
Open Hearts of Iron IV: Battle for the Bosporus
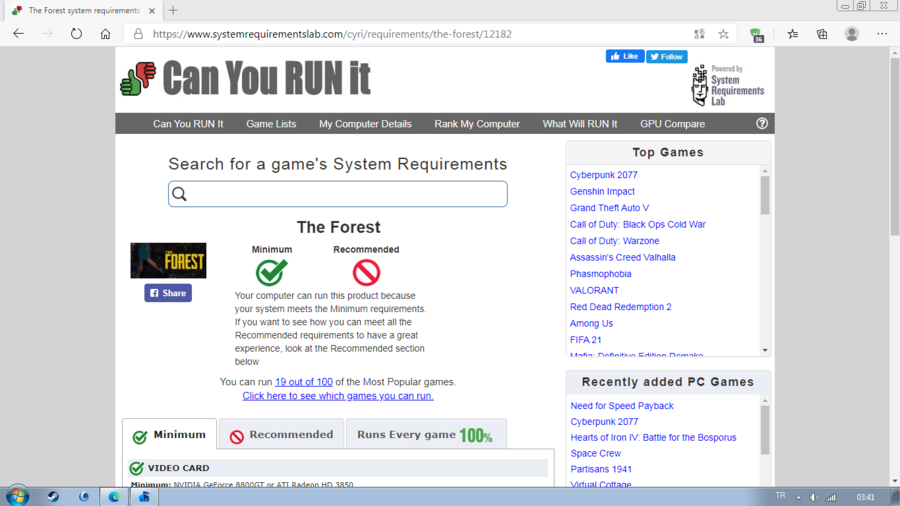click(653, 437)
